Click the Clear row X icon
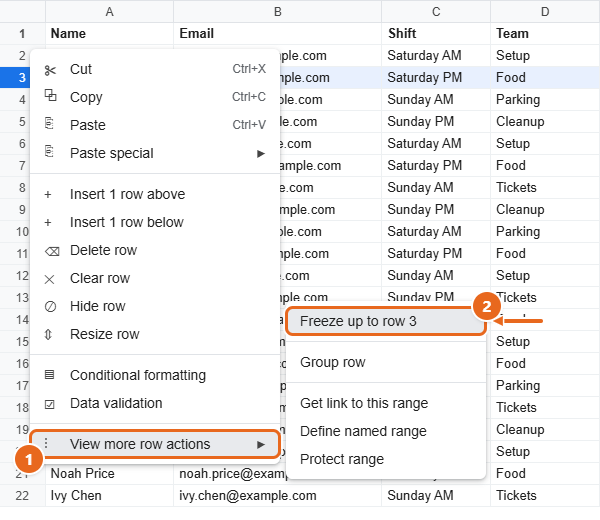The width and height of the screenshot is (600, 520). [x=49, y=279]
